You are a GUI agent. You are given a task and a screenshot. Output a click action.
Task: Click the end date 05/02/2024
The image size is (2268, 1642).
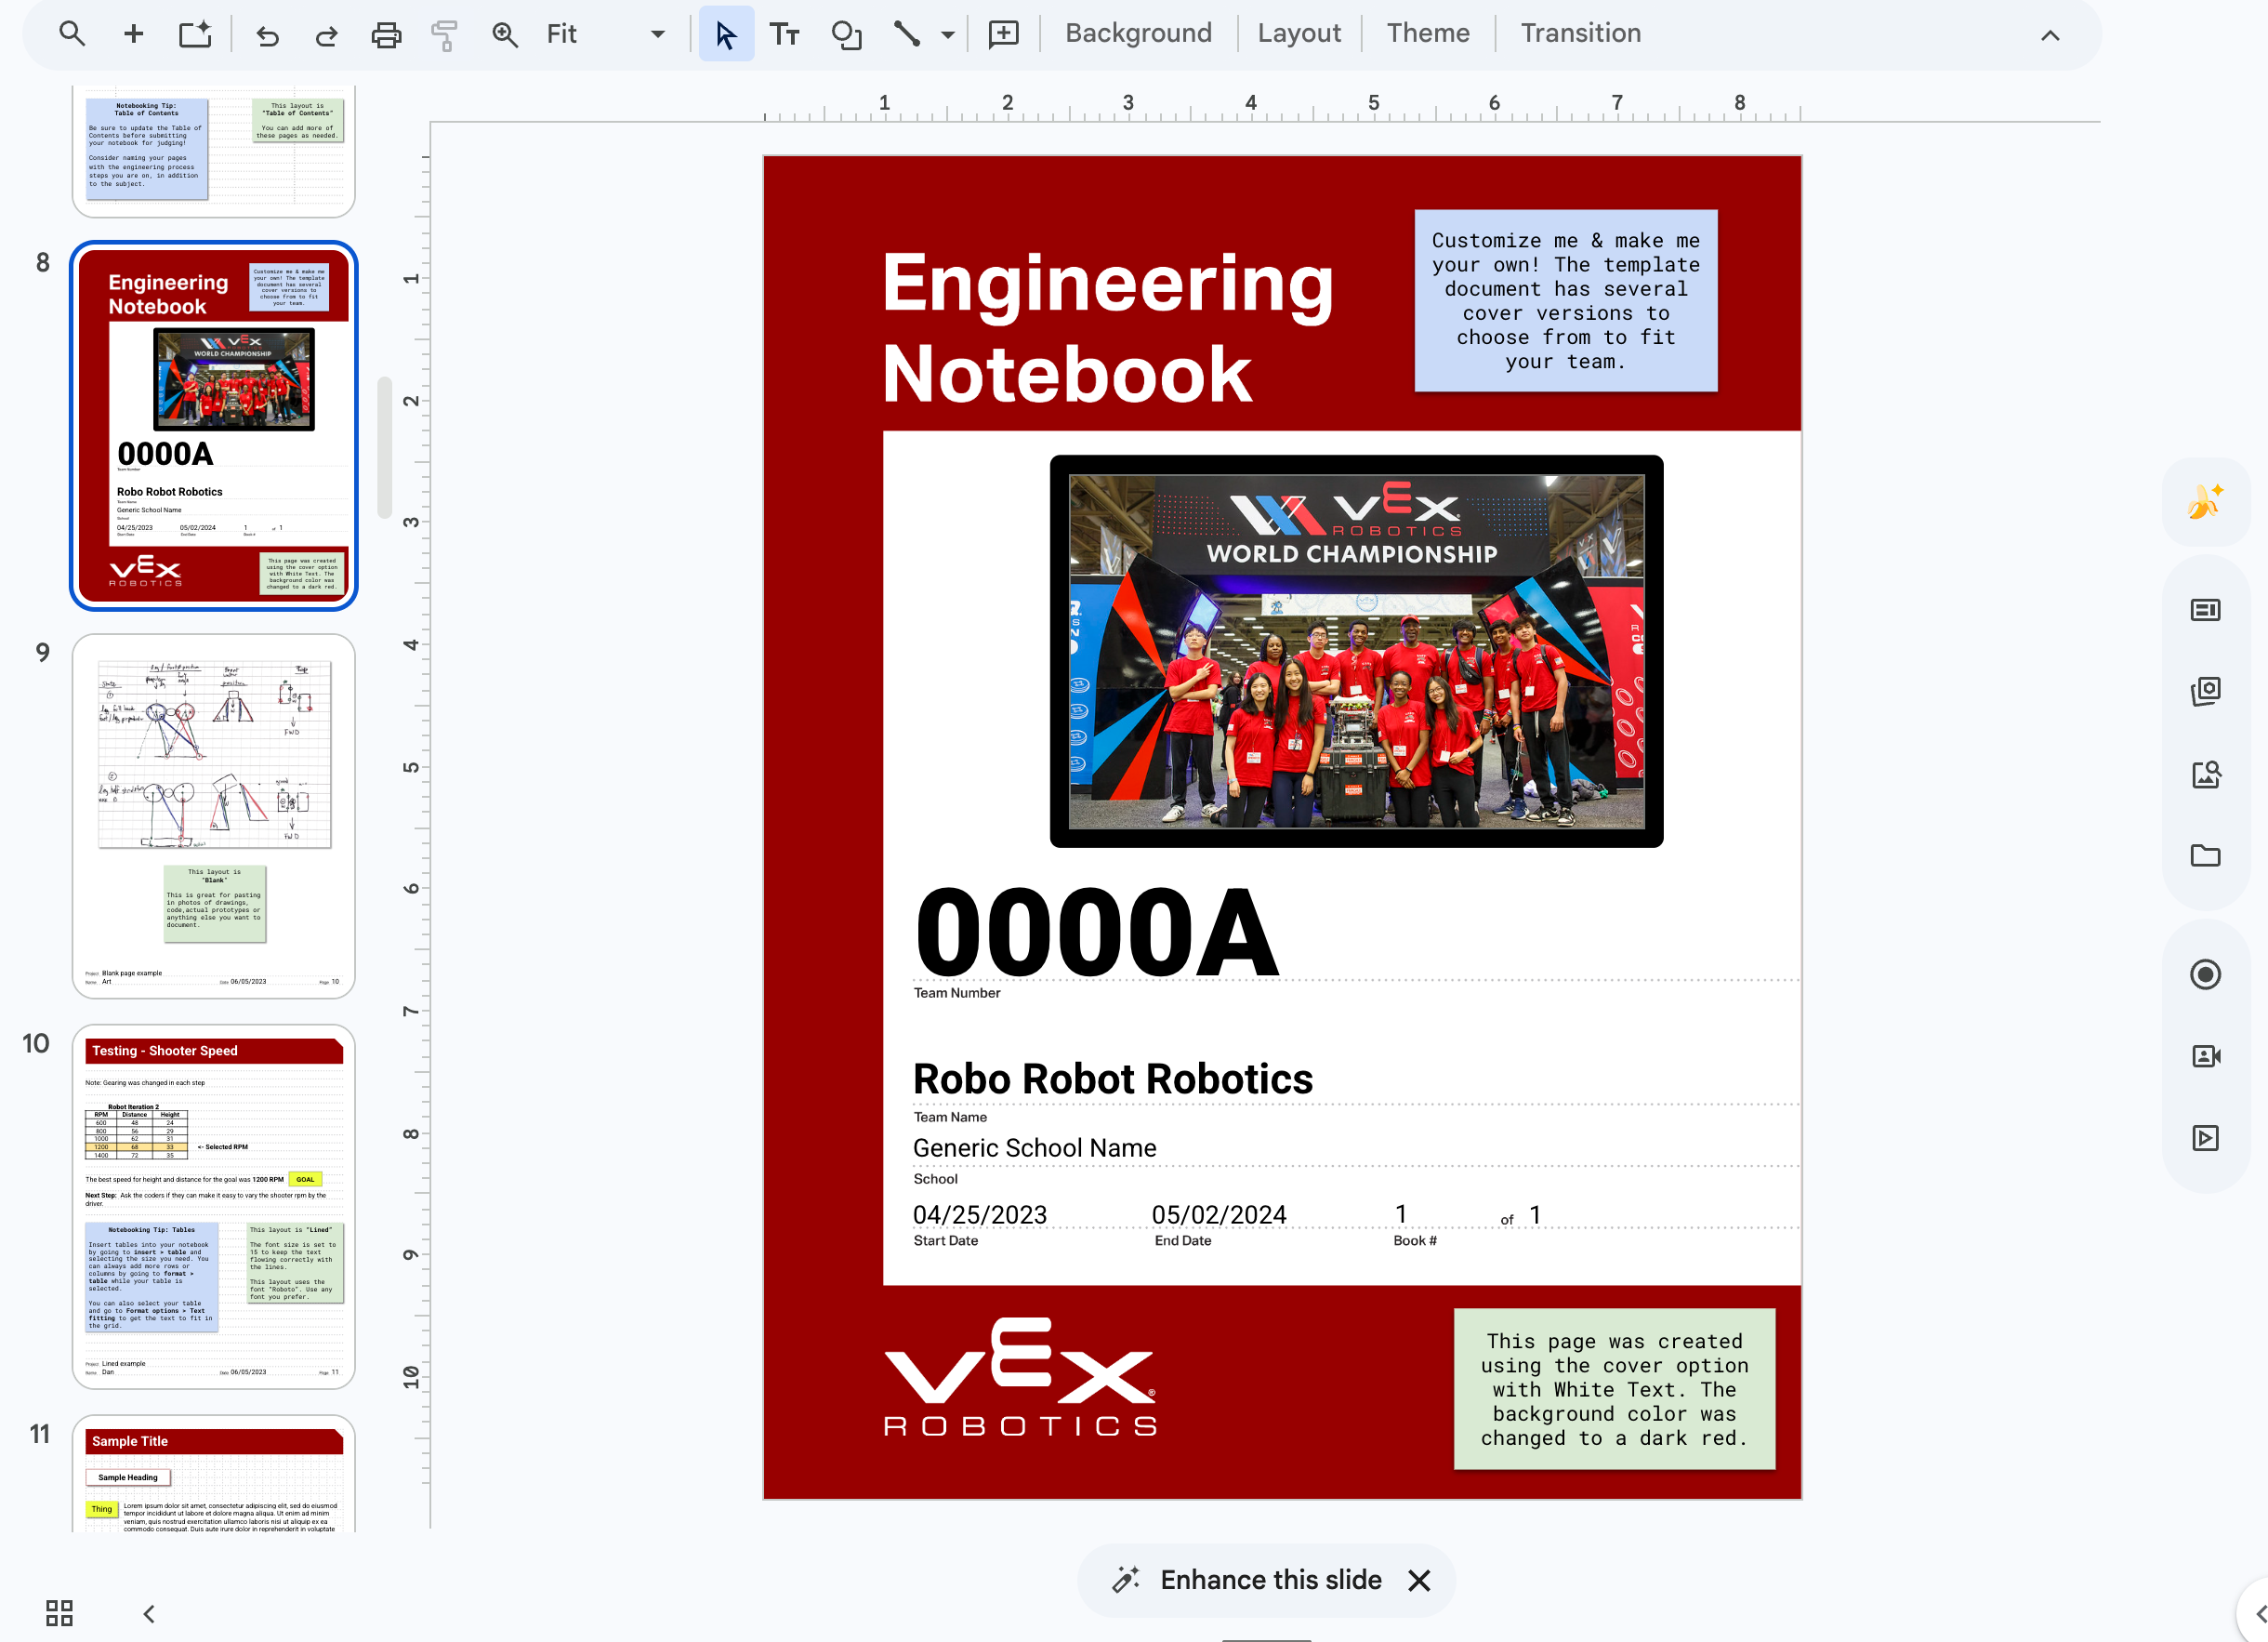[x=1218, y=1214]
